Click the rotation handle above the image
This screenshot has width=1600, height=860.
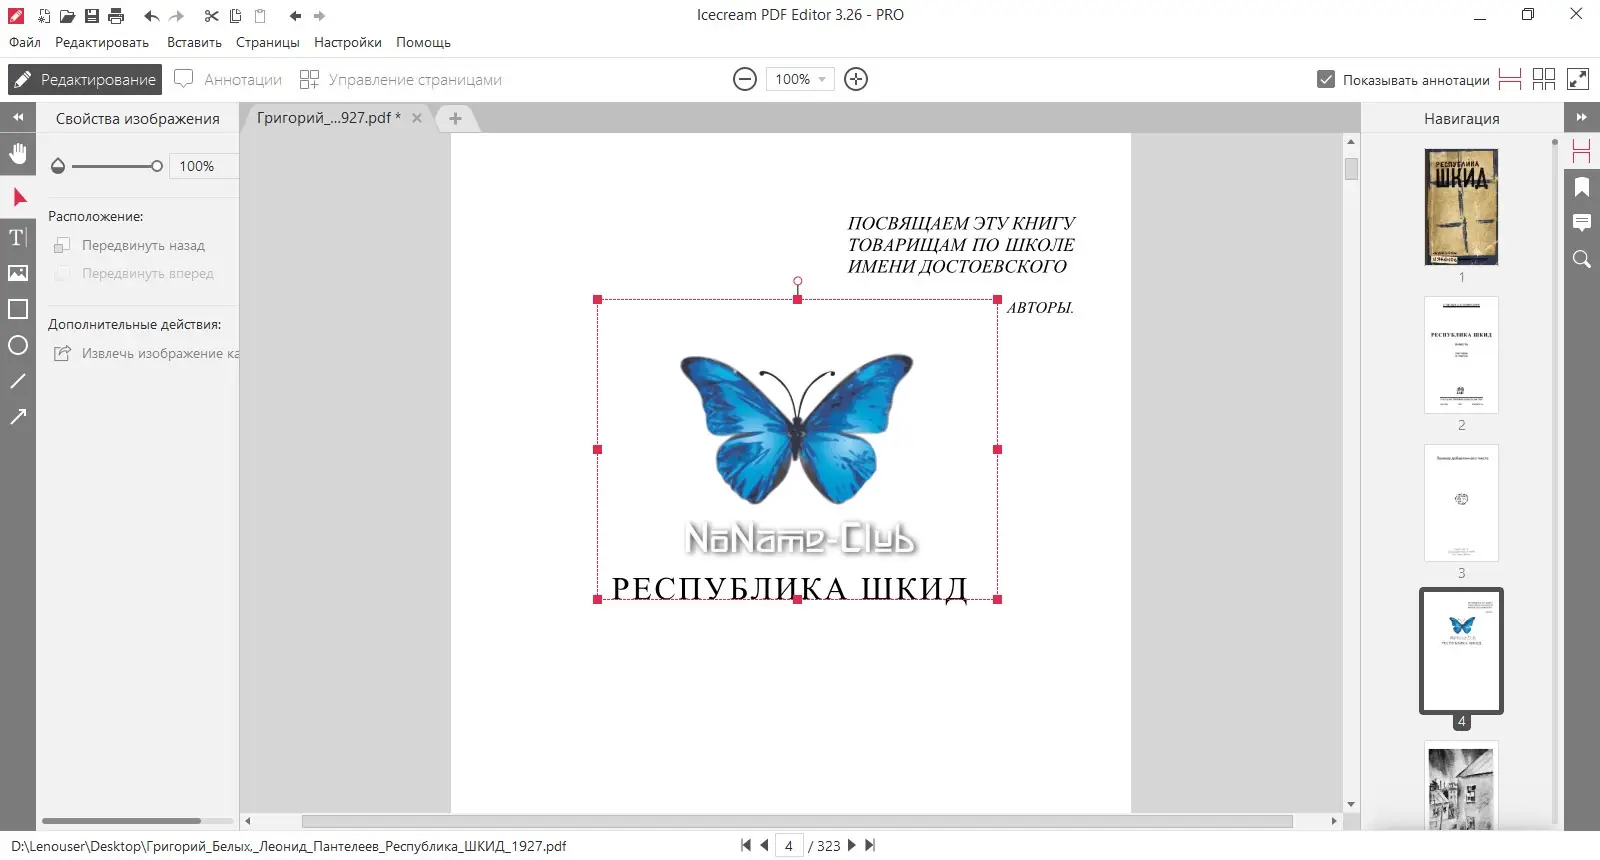point(797,281)
